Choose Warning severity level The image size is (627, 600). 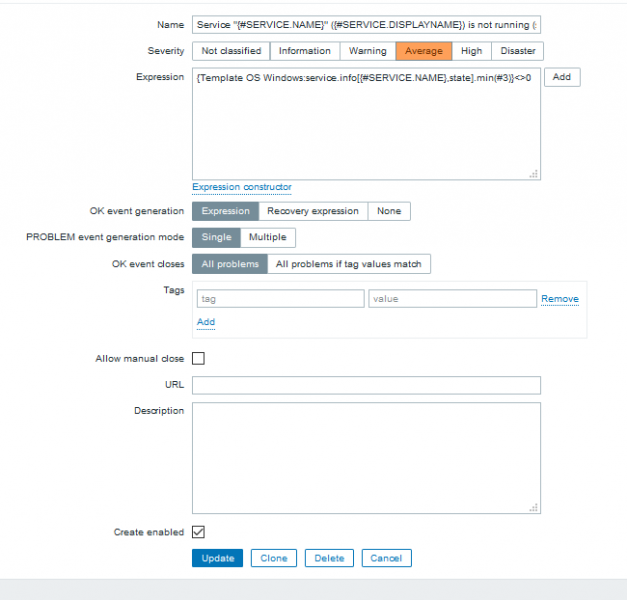click(367, 51)
